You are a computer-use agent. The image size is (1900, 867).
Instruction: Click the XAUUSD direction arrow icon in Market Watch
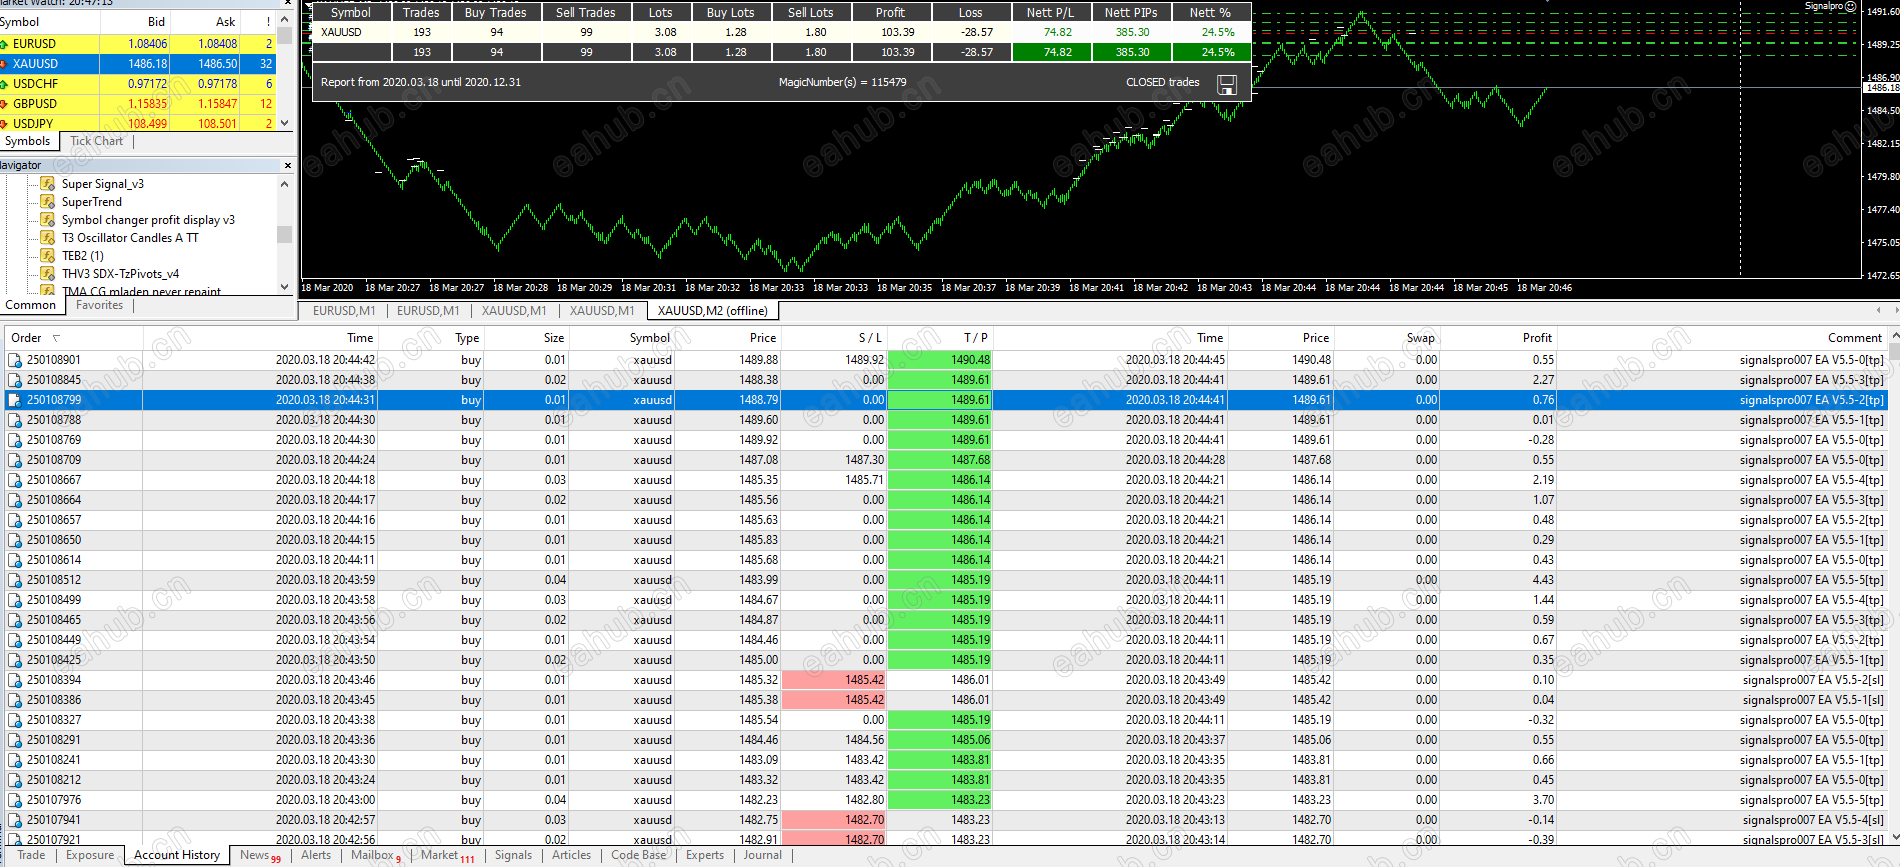[x=4, y=64]
